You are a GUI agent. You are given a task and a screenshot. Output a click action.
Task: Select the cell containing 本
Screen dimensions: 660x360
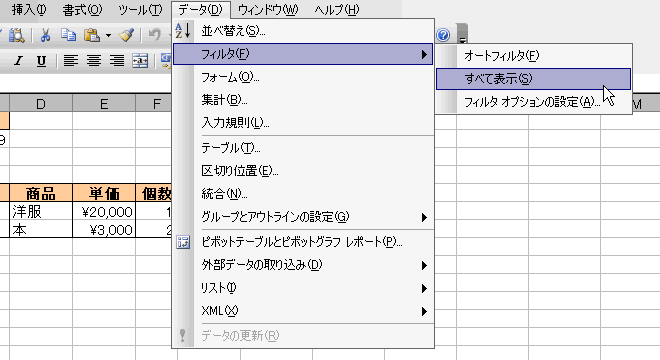[41, 229]
